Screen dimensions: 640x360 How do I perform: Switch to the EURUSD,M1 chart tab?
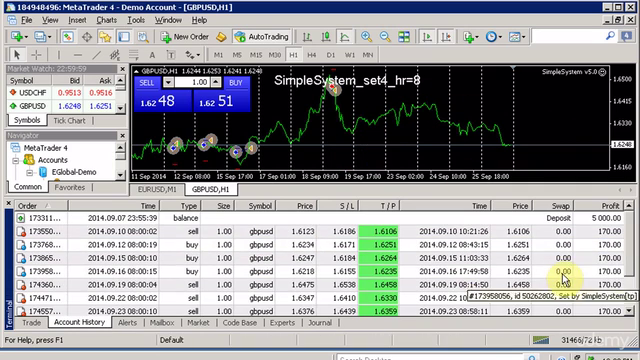[x=157, y=189]
